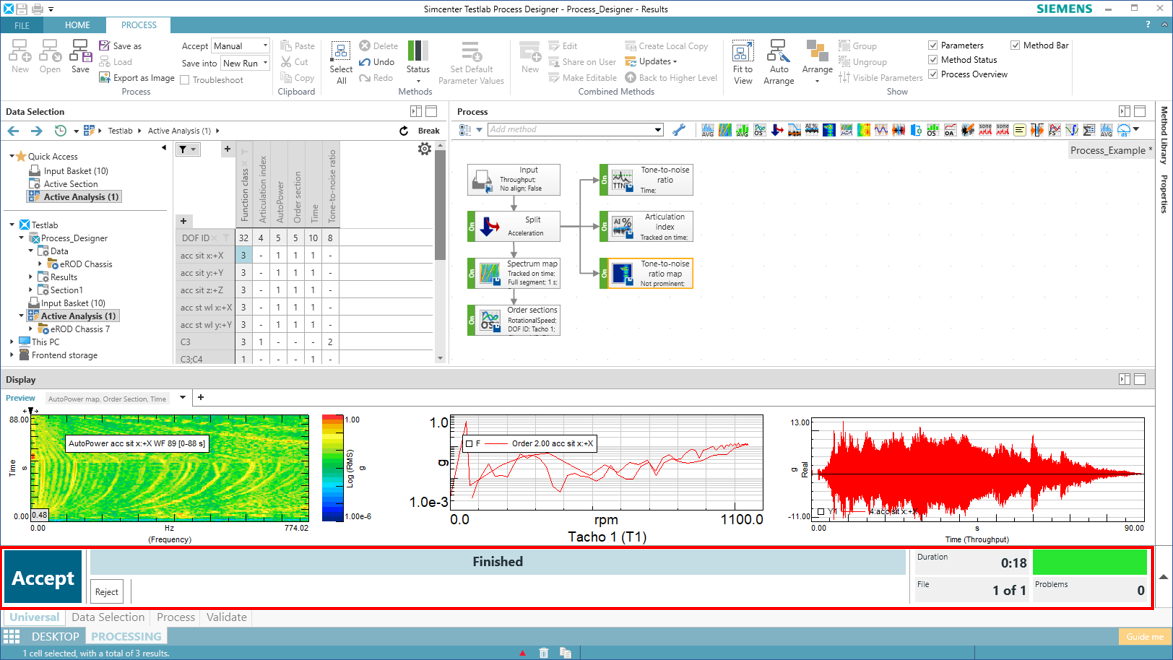Click the Auto Arrange icon
The width and height of the screenshot is (1173, 660).
778,52
